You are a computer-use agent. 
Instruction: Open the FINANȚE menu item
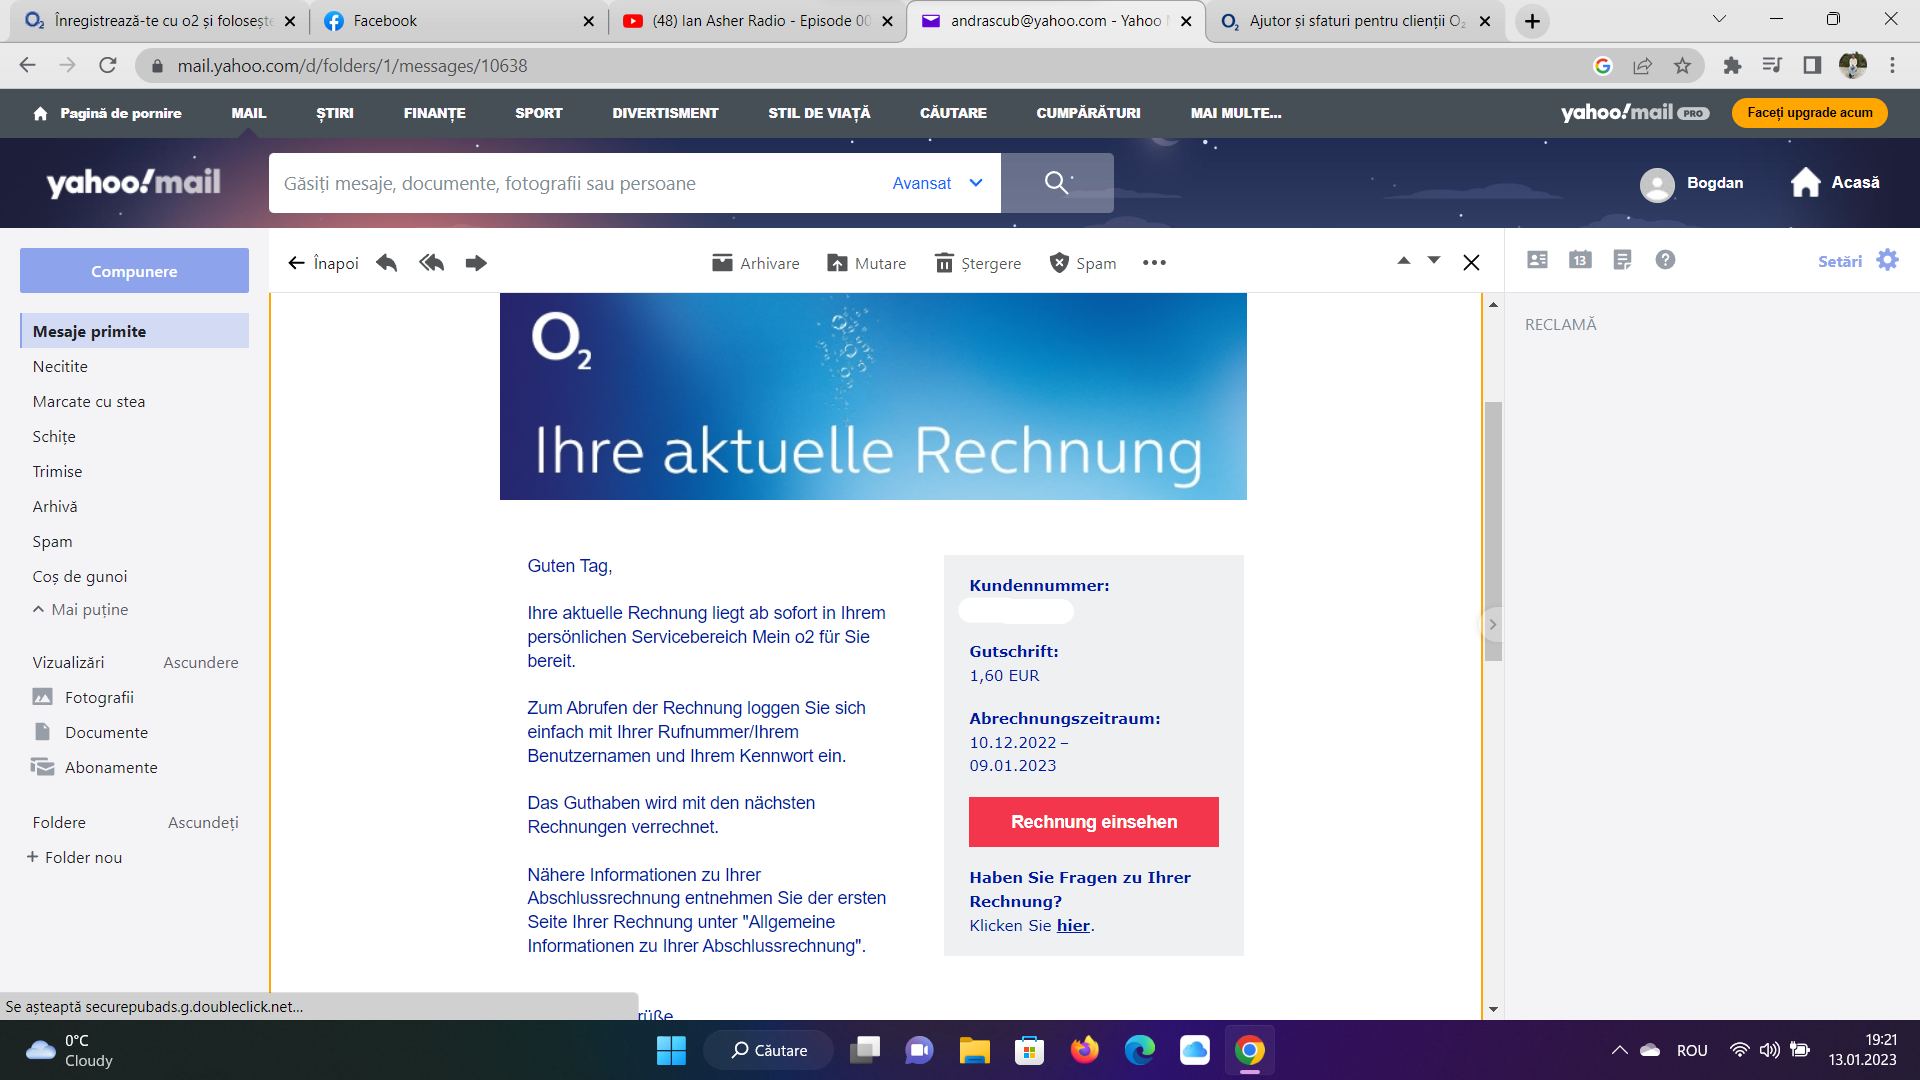435,113
